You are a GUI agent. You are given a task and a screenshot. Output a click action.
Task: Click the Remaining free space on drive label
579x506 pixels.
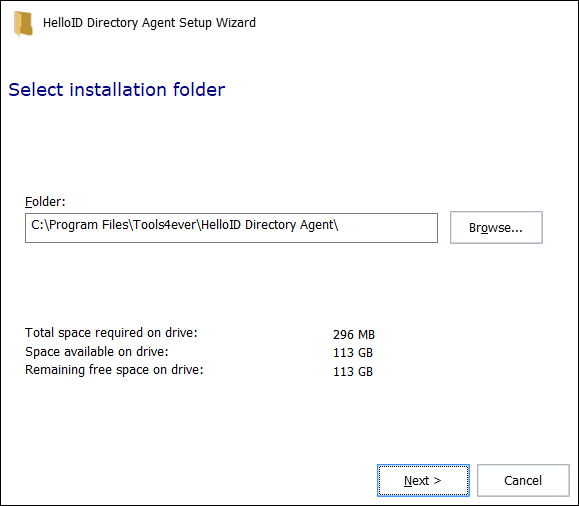point(114,370)
